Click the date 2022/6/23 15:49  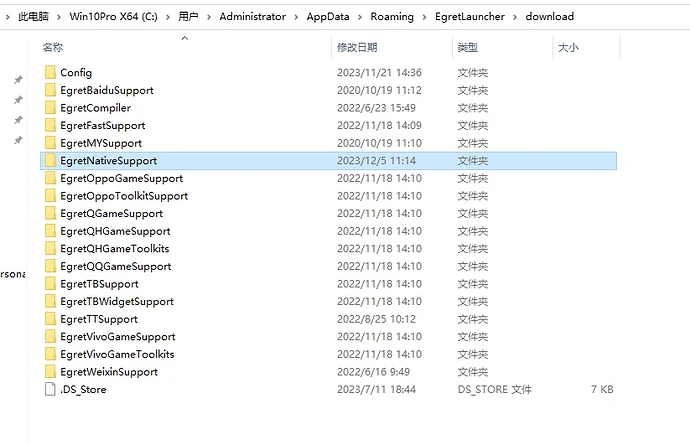[x=376, y=108]
